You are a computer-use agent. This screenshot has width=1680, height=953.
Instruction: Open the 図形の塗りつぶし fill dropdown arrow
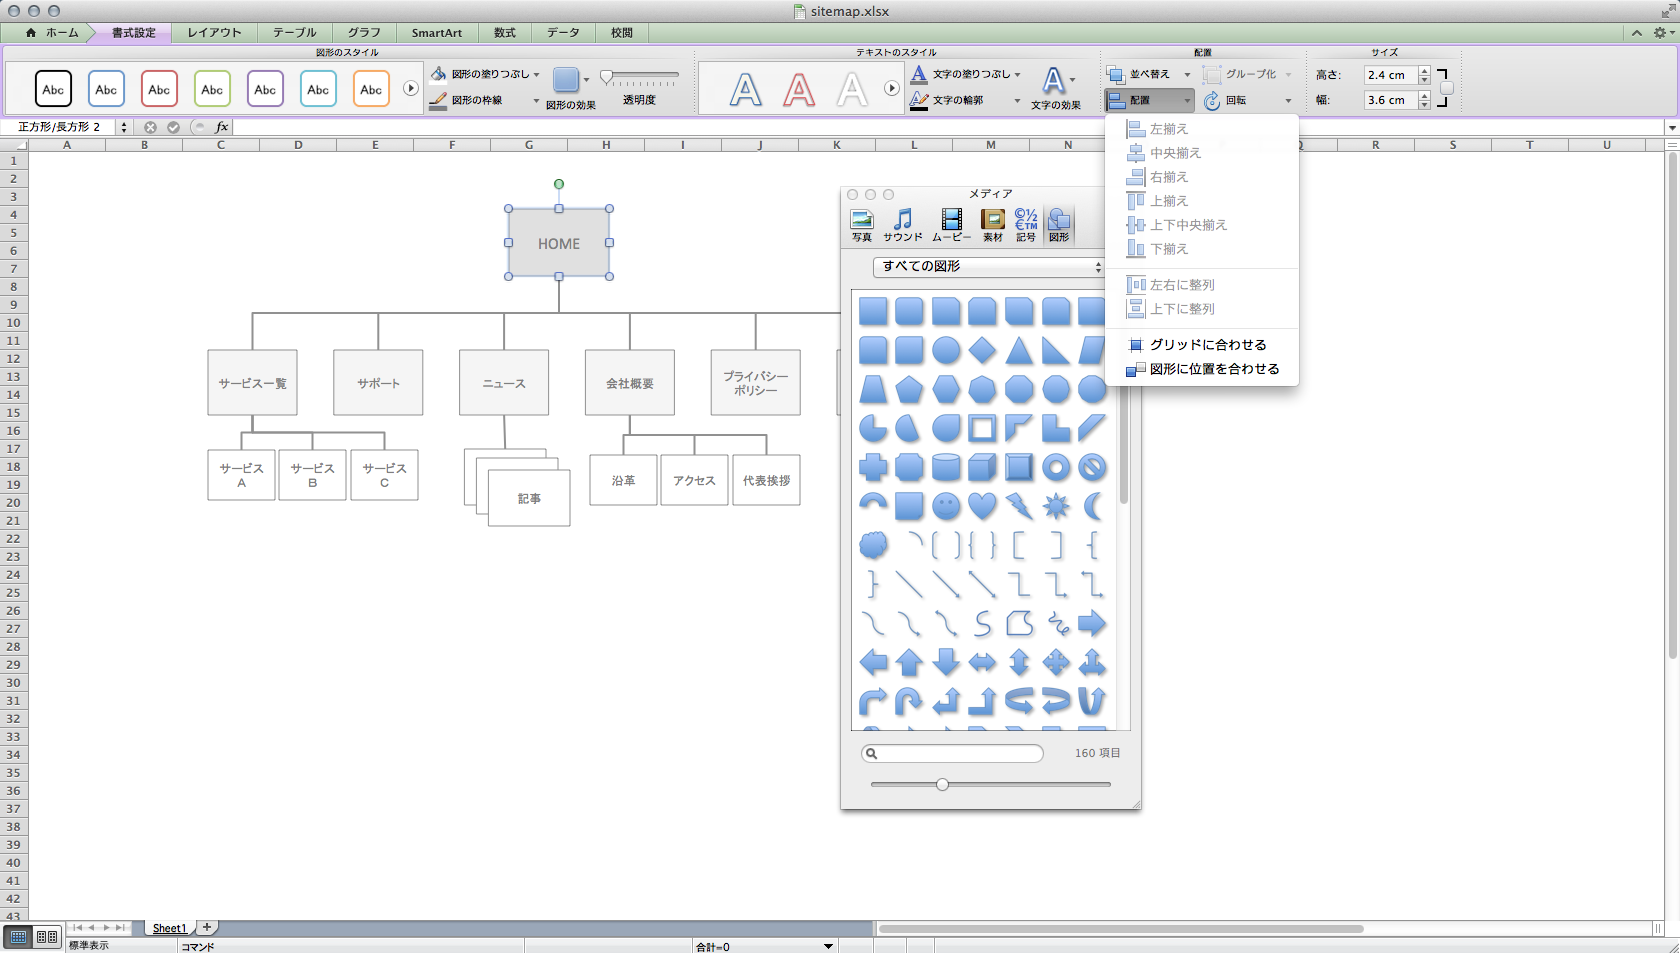point(537,74)
